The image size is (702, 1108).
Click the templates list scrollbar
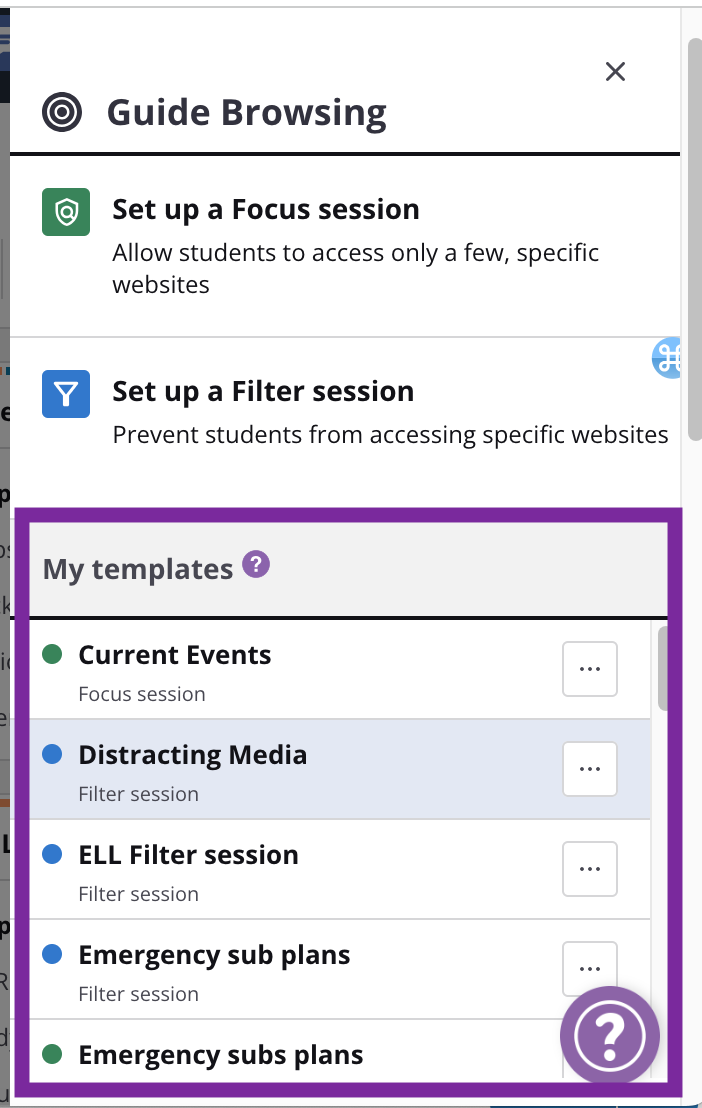click(662, 668)
